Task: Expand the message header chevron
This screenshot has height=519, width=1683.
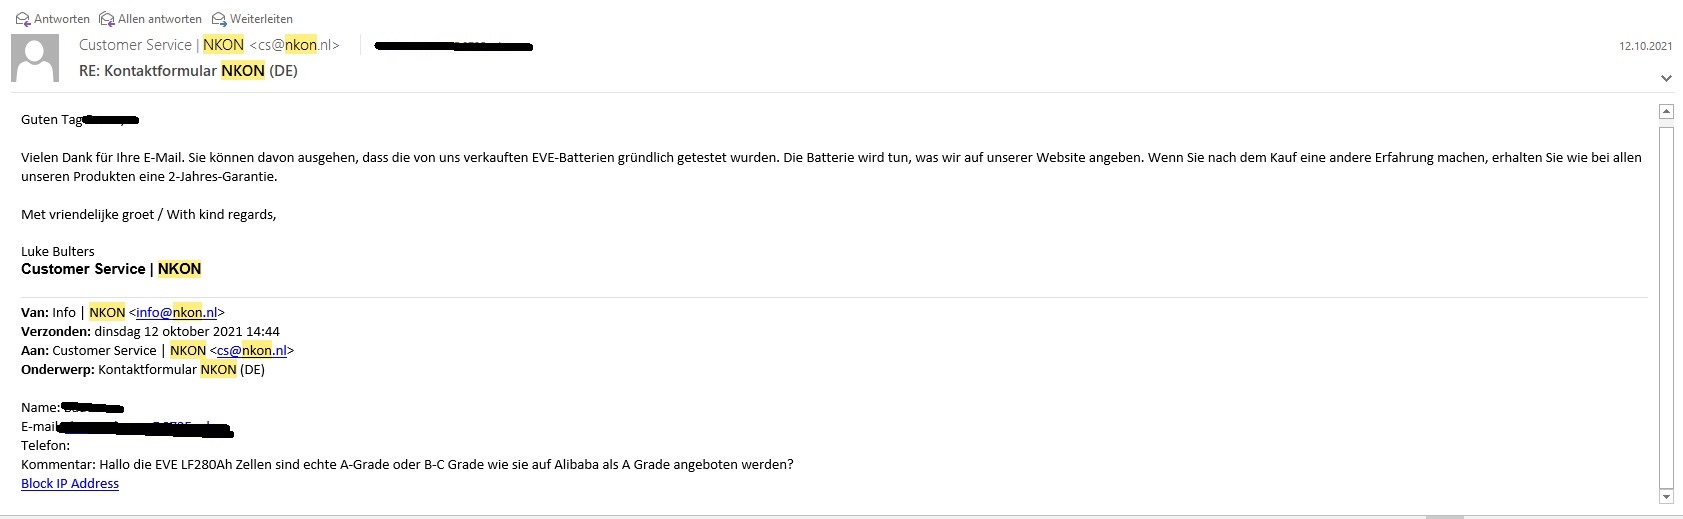Action: pyautogui.click(x=1666, y=78)
